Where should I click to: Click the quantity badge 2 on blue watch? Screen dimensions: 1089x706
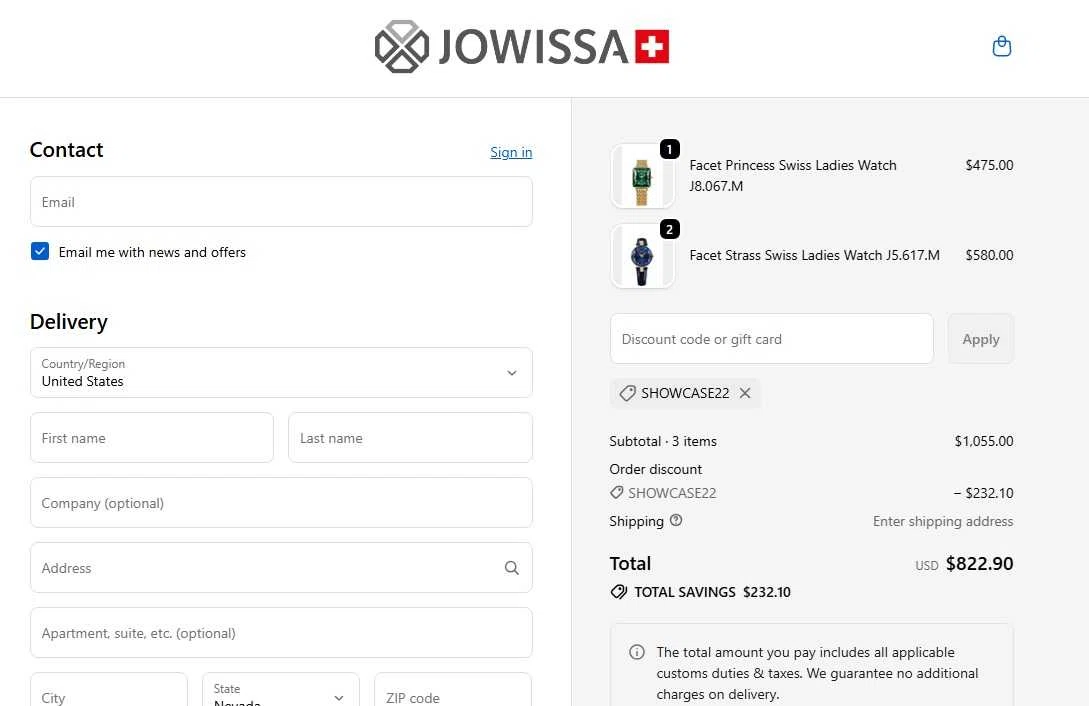click(670, 229)
